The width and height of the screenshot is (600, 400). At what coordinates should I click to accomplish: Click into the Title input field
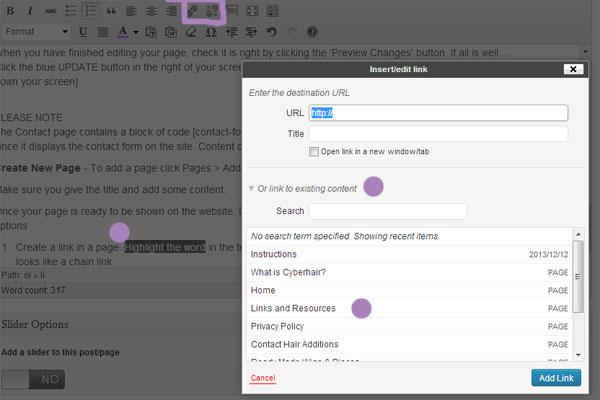point(438,134)
